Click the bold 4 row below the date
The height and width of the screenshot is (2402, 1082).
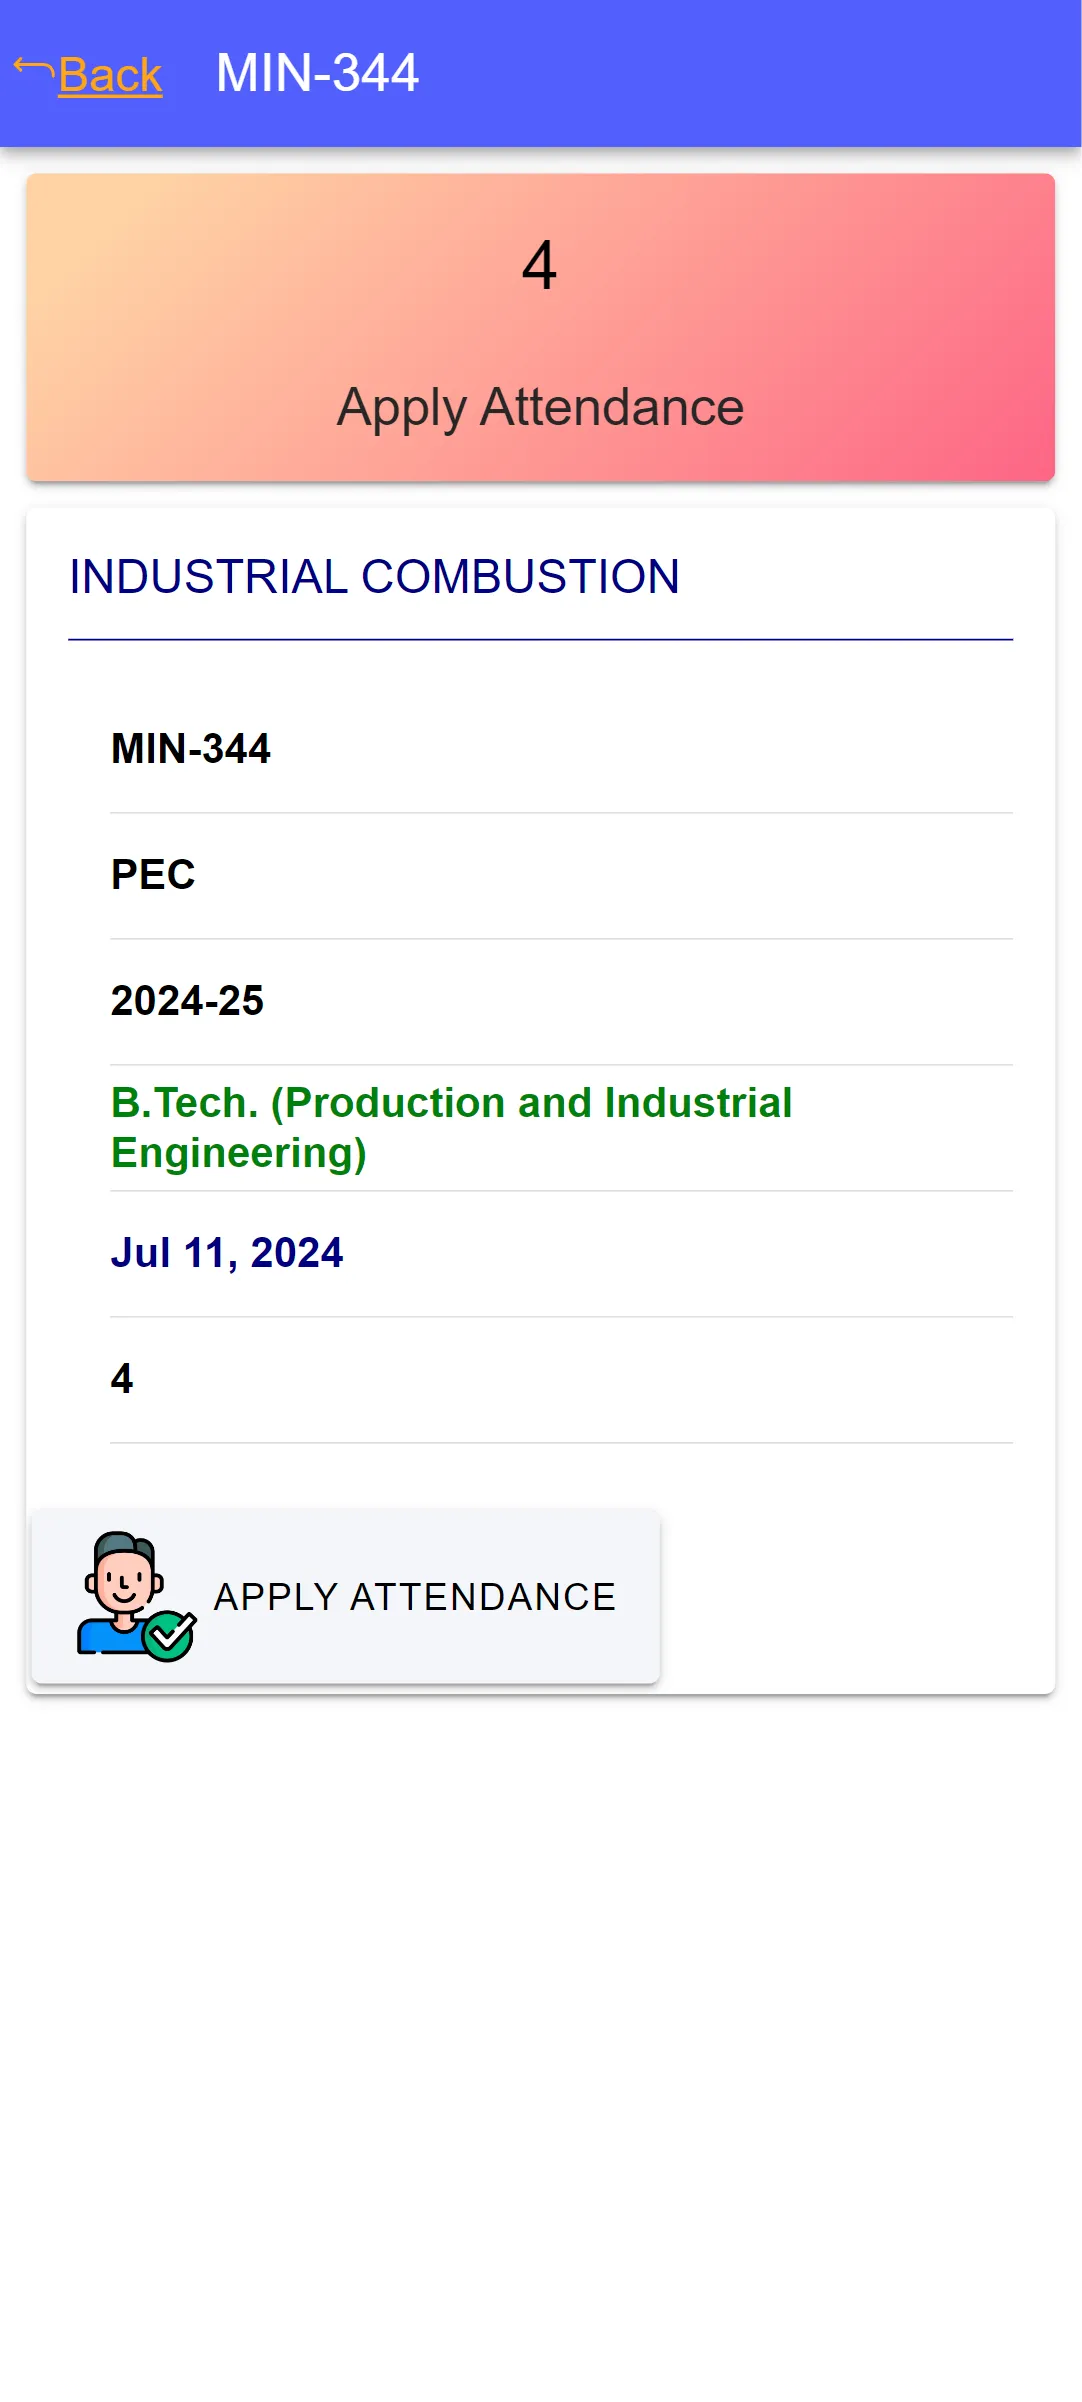(561, 1379)
